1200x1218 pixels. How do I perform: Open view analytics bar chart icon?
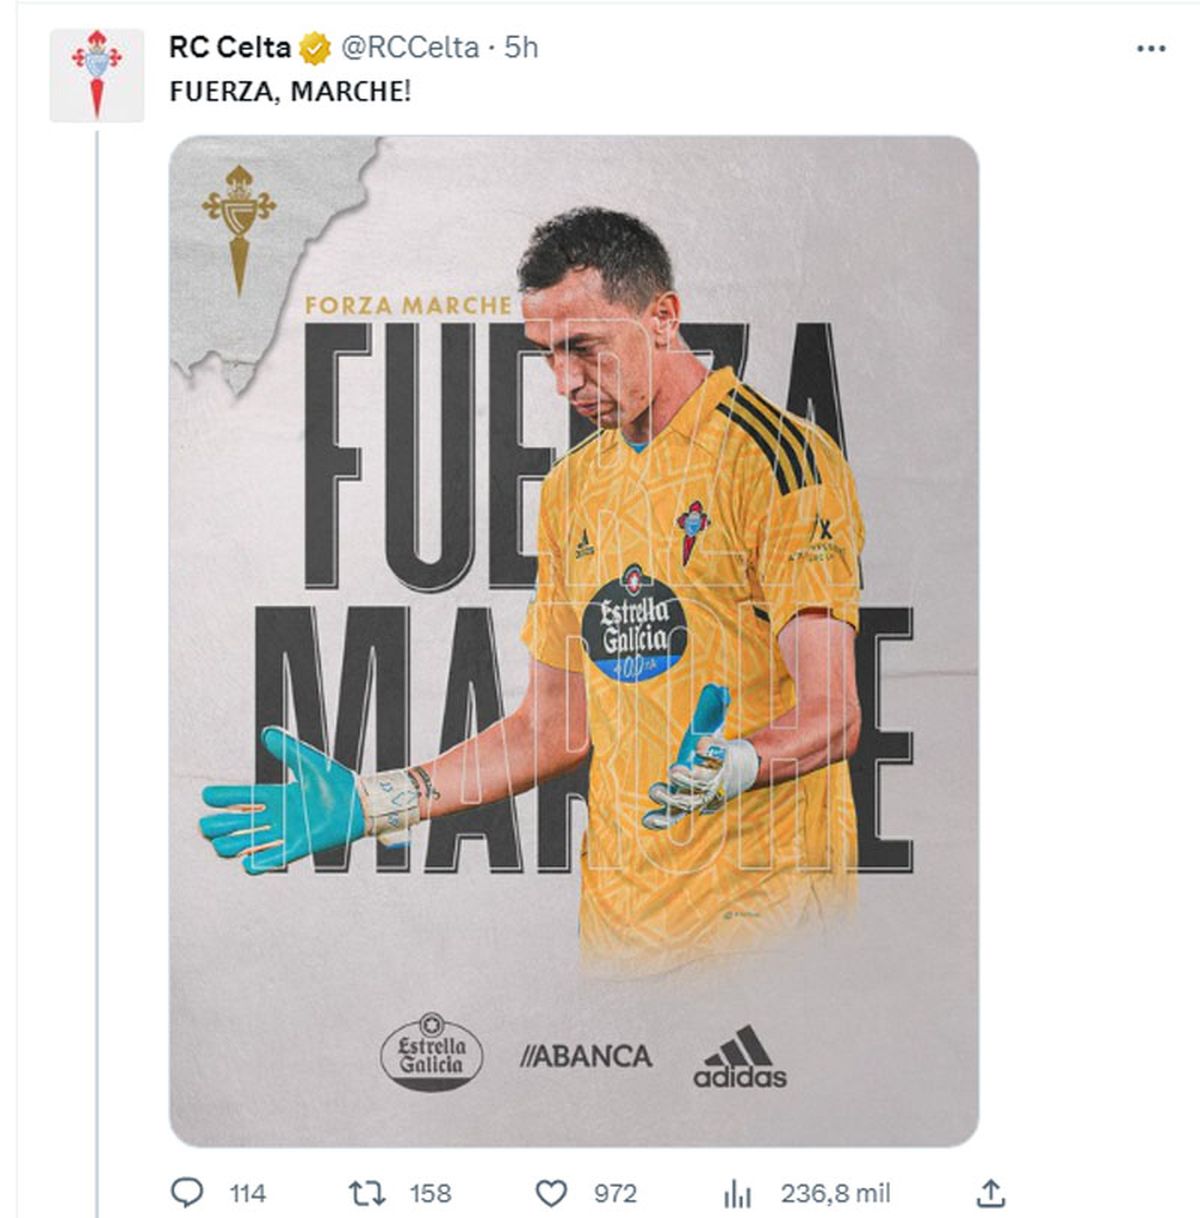737,1192
